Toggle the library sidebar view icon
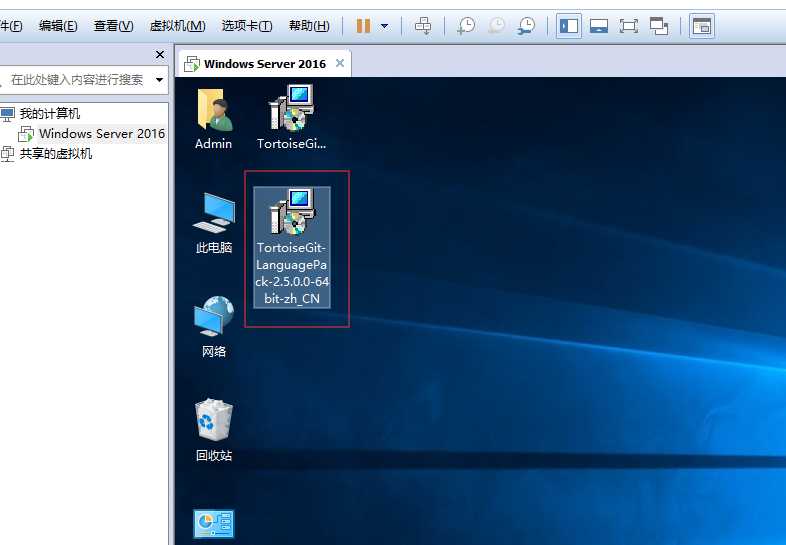Viewport: 786px width, 545px height. [569, 26]
